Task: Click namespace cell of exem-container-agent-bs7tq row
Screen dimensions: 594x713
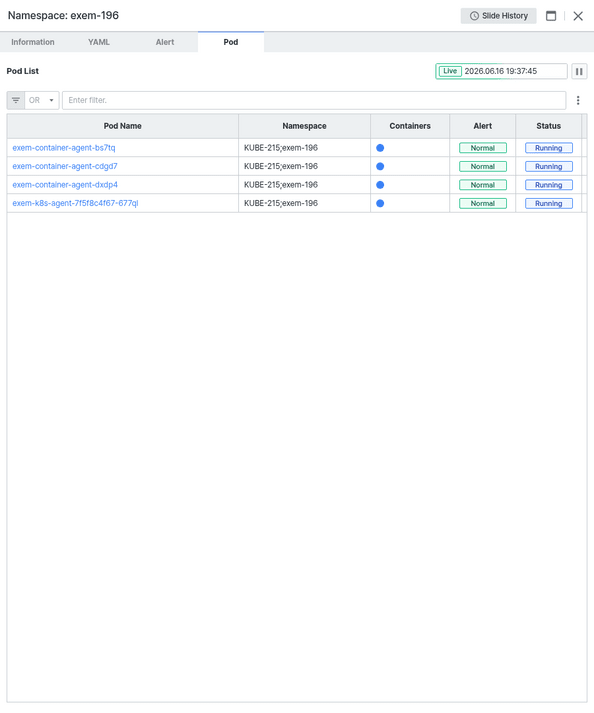Action: pos(304,148)
